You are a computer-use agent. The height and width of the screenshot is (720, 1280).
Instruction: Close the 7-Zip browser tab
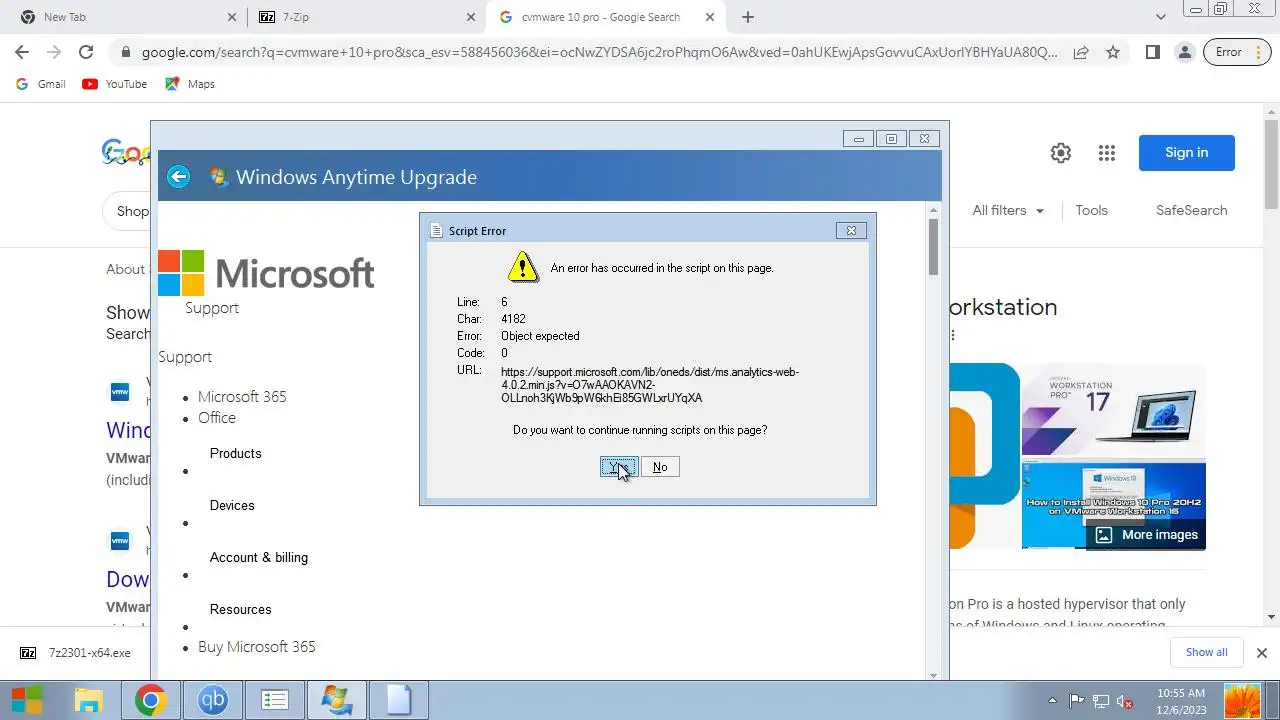[x=471, y=17]
